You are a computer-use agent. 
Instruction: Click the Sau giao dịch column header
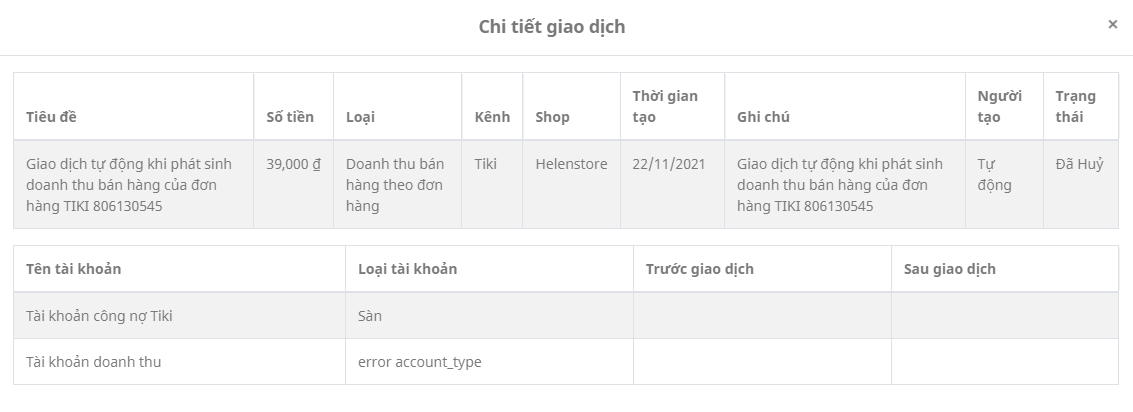949,269
